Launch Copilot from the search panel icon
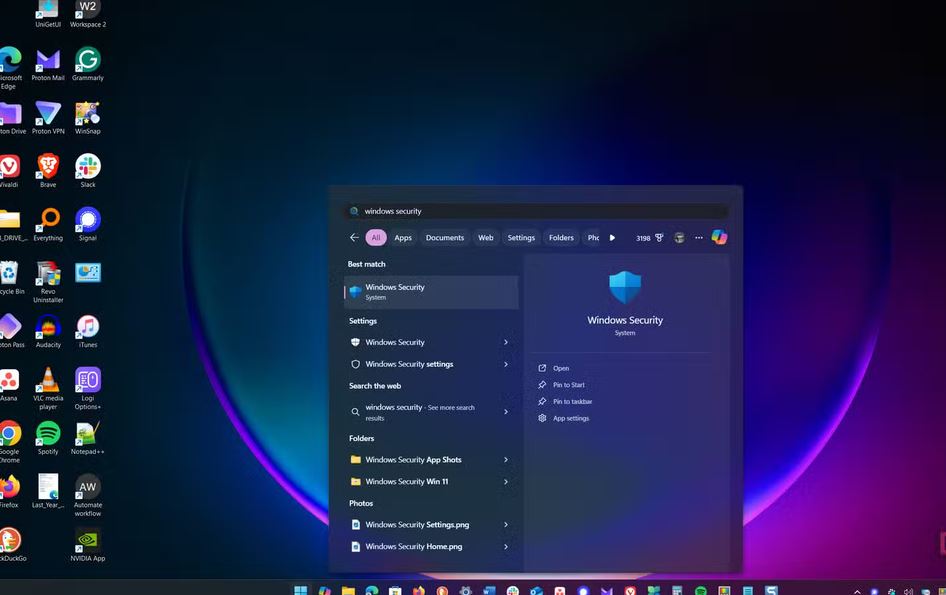This screenshot has height=595, width=946. [x=719, y=237]
